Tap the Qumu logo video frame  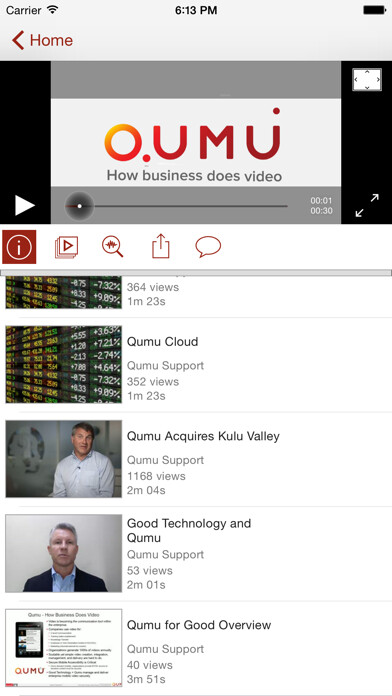196,142
